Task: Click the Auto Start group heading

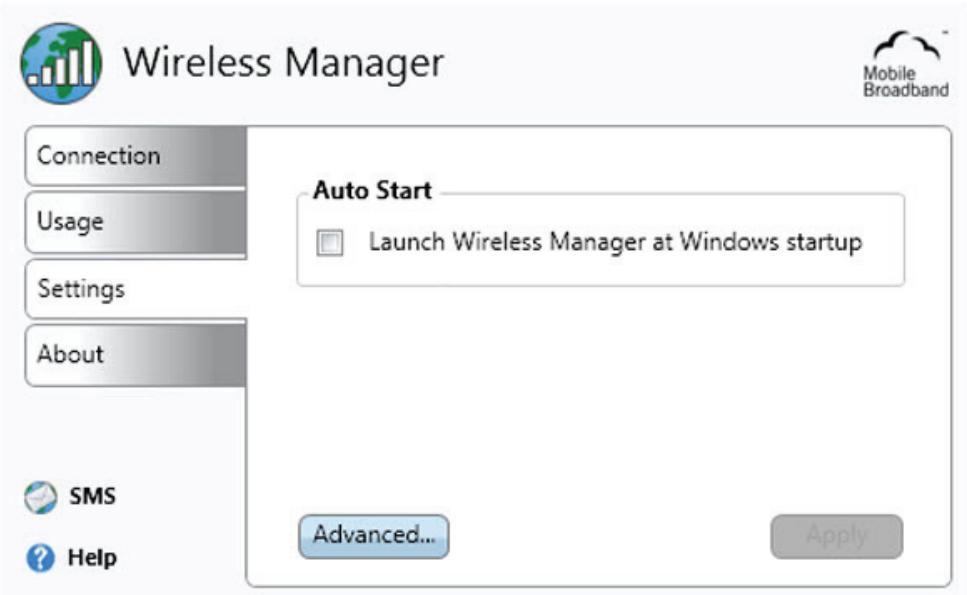Action: point(372,191)
